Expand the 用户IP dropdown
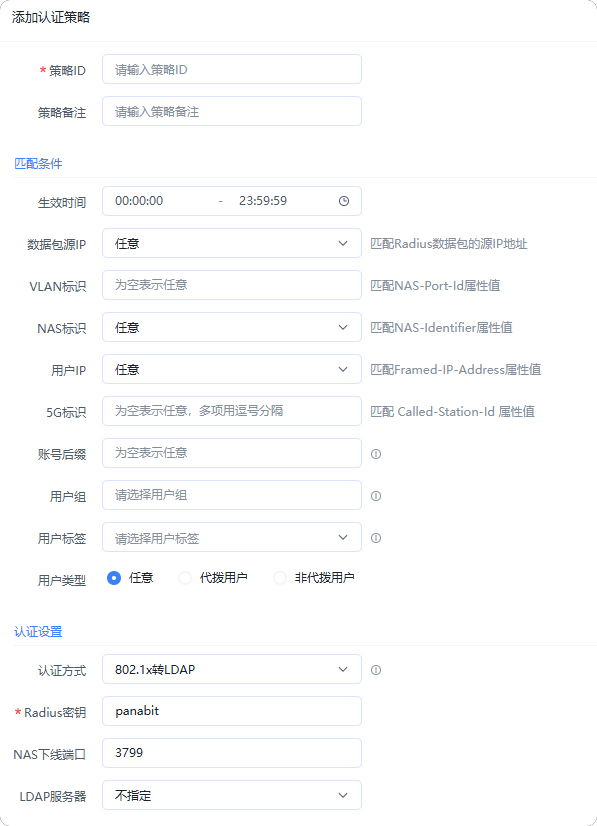 (232, 369)
